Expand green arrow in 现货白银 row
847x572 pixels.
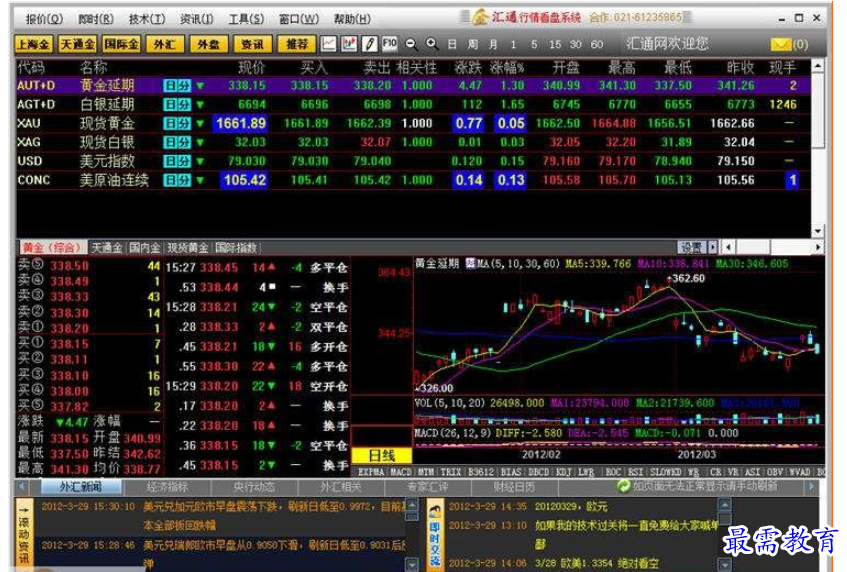[200, 143]
